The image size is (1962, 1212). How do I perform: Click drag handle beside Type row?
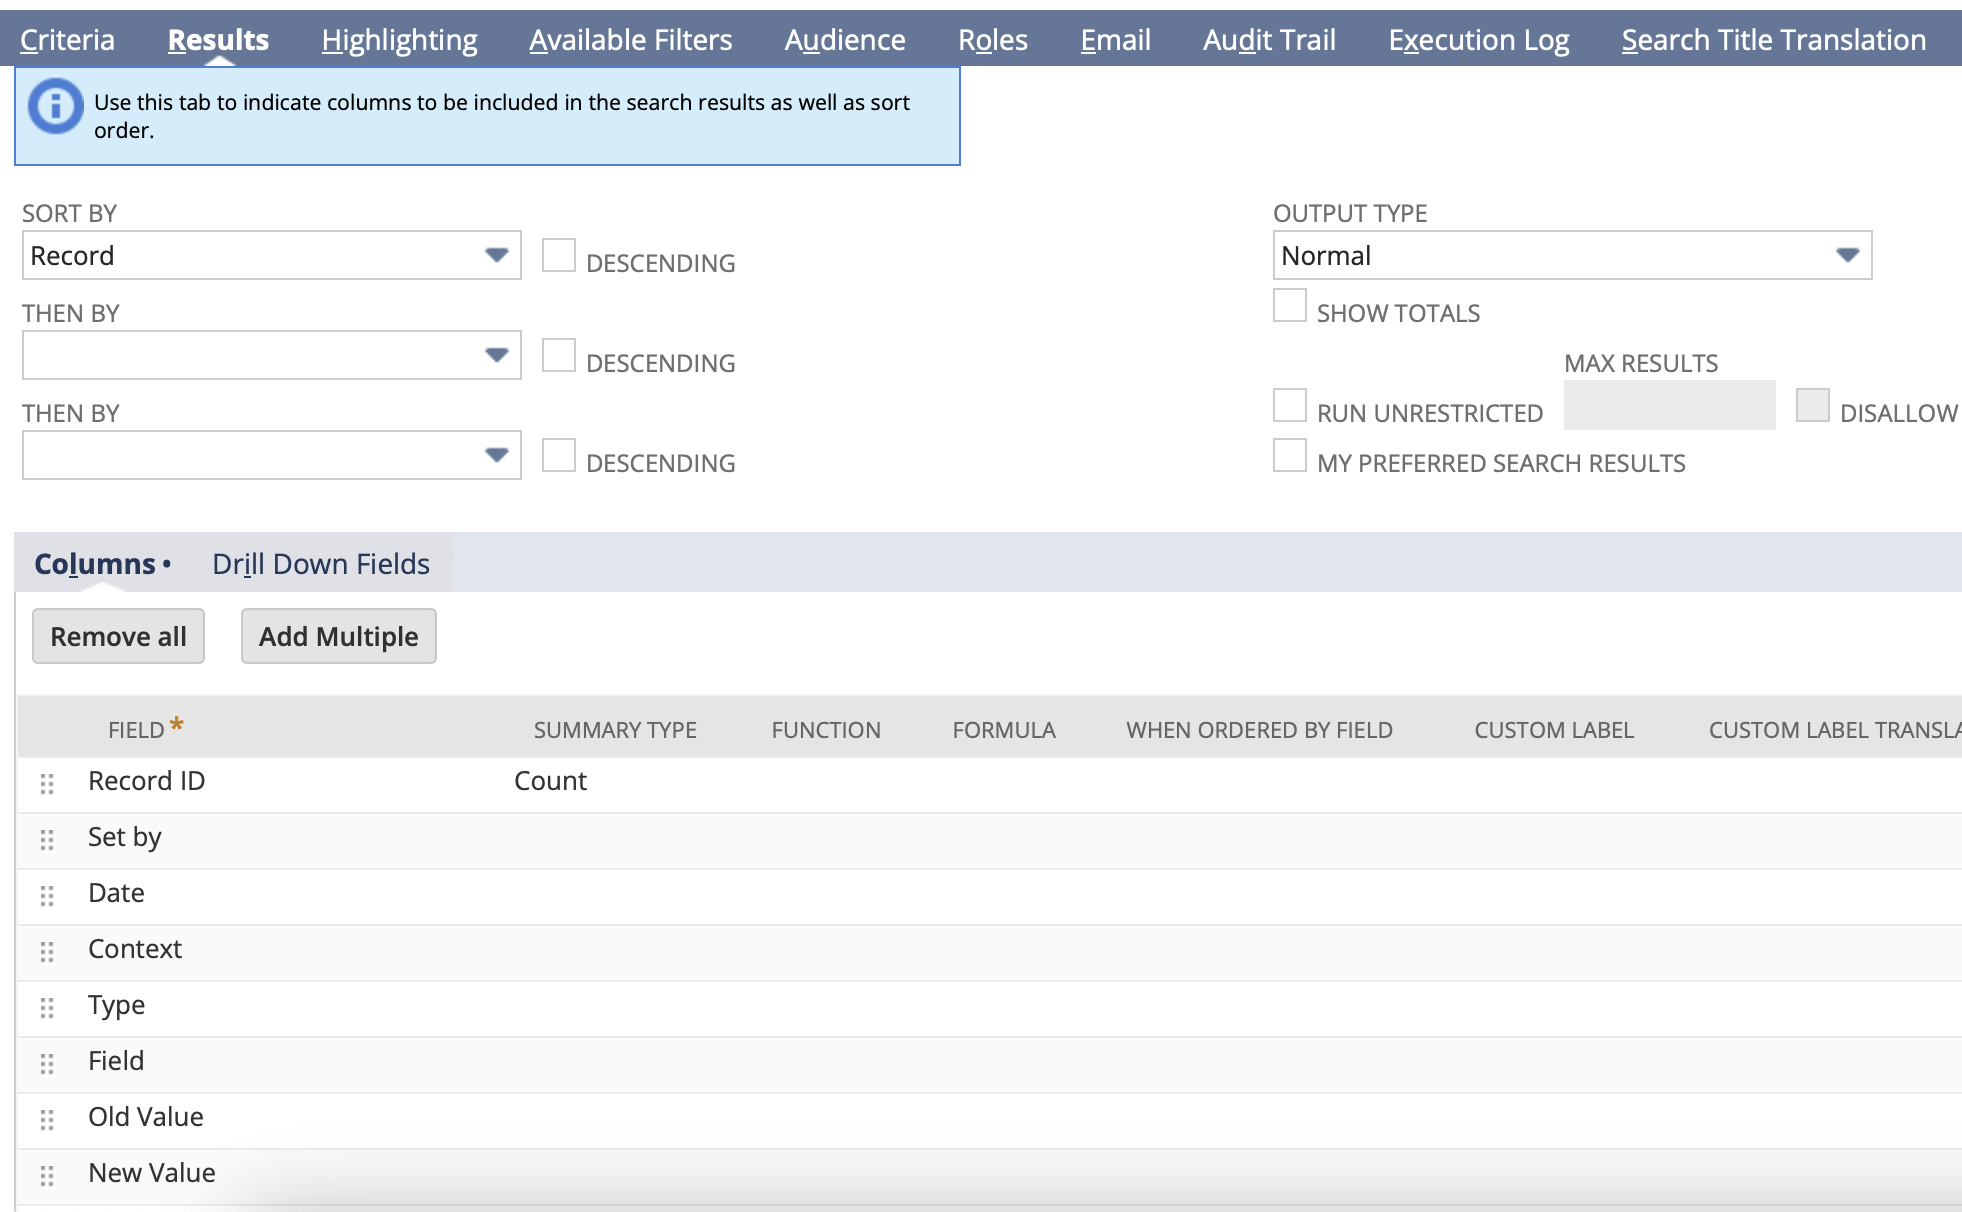pos(47,1008)
